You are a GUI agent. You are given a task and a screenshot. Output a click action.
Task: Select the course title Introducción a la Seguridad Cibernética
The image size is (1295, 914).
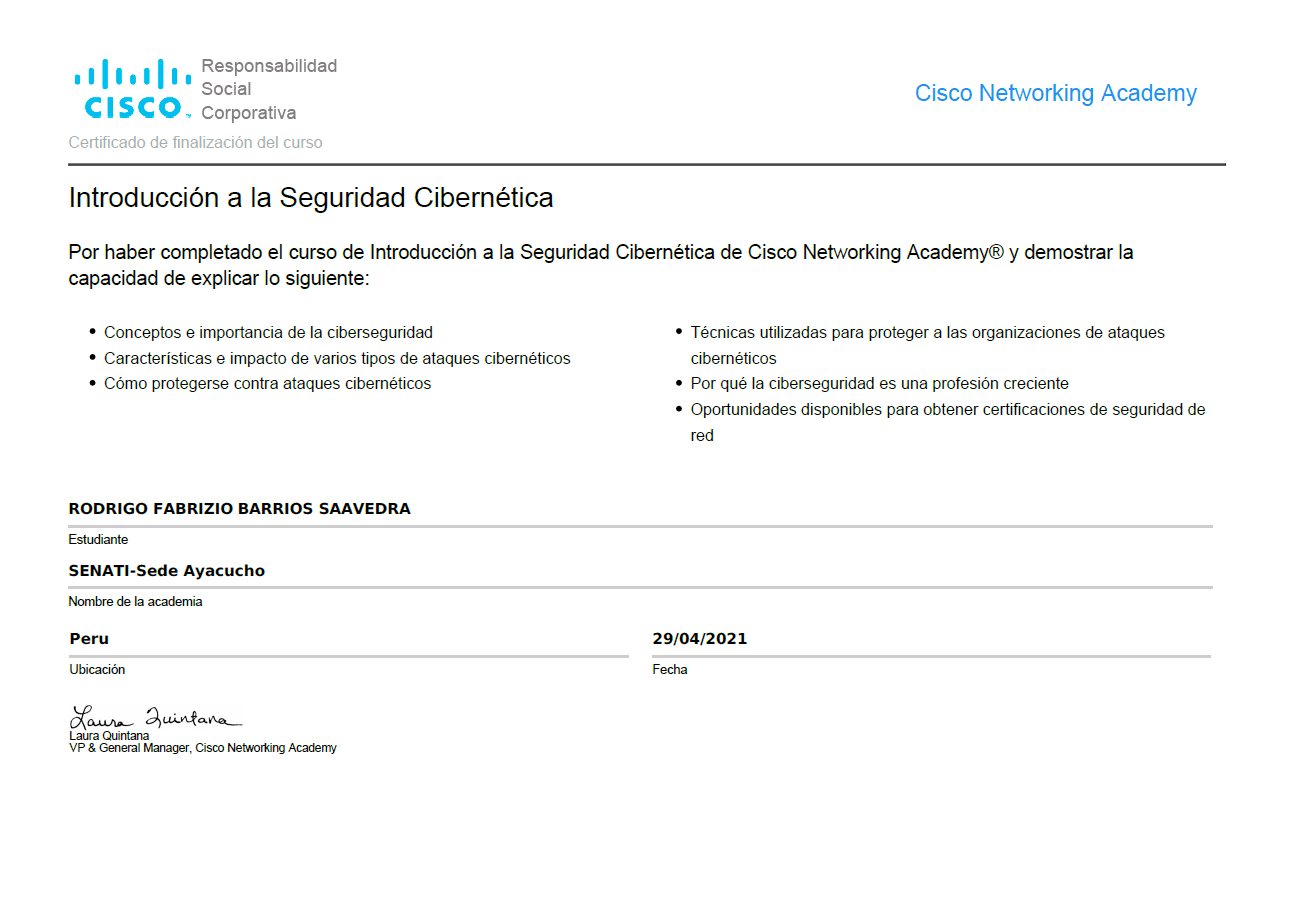310,197
